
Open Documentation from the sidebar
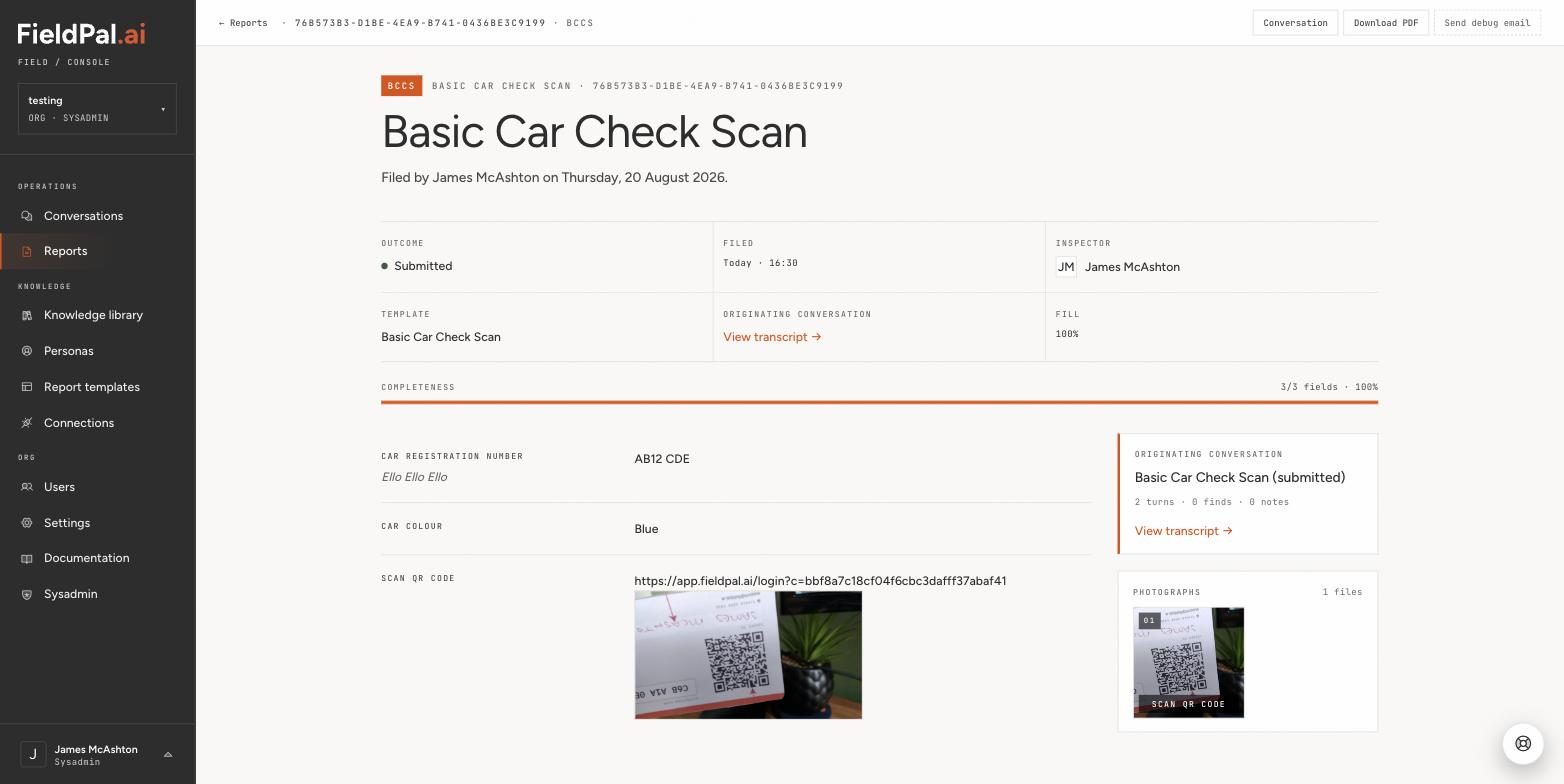[98, 558]
